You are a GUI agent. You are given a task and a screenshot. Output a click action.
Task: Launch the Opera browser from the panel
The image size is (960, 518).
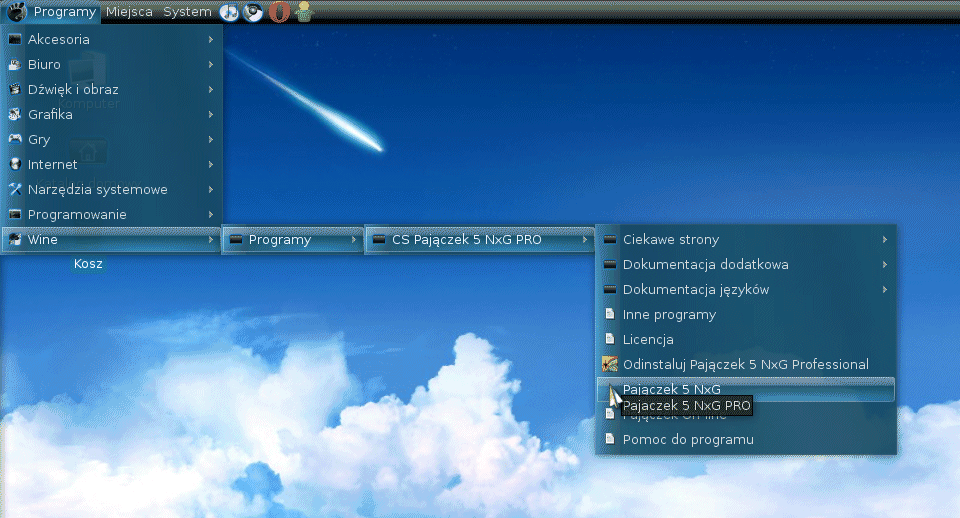pyautogui.click(x=279, y=12)
